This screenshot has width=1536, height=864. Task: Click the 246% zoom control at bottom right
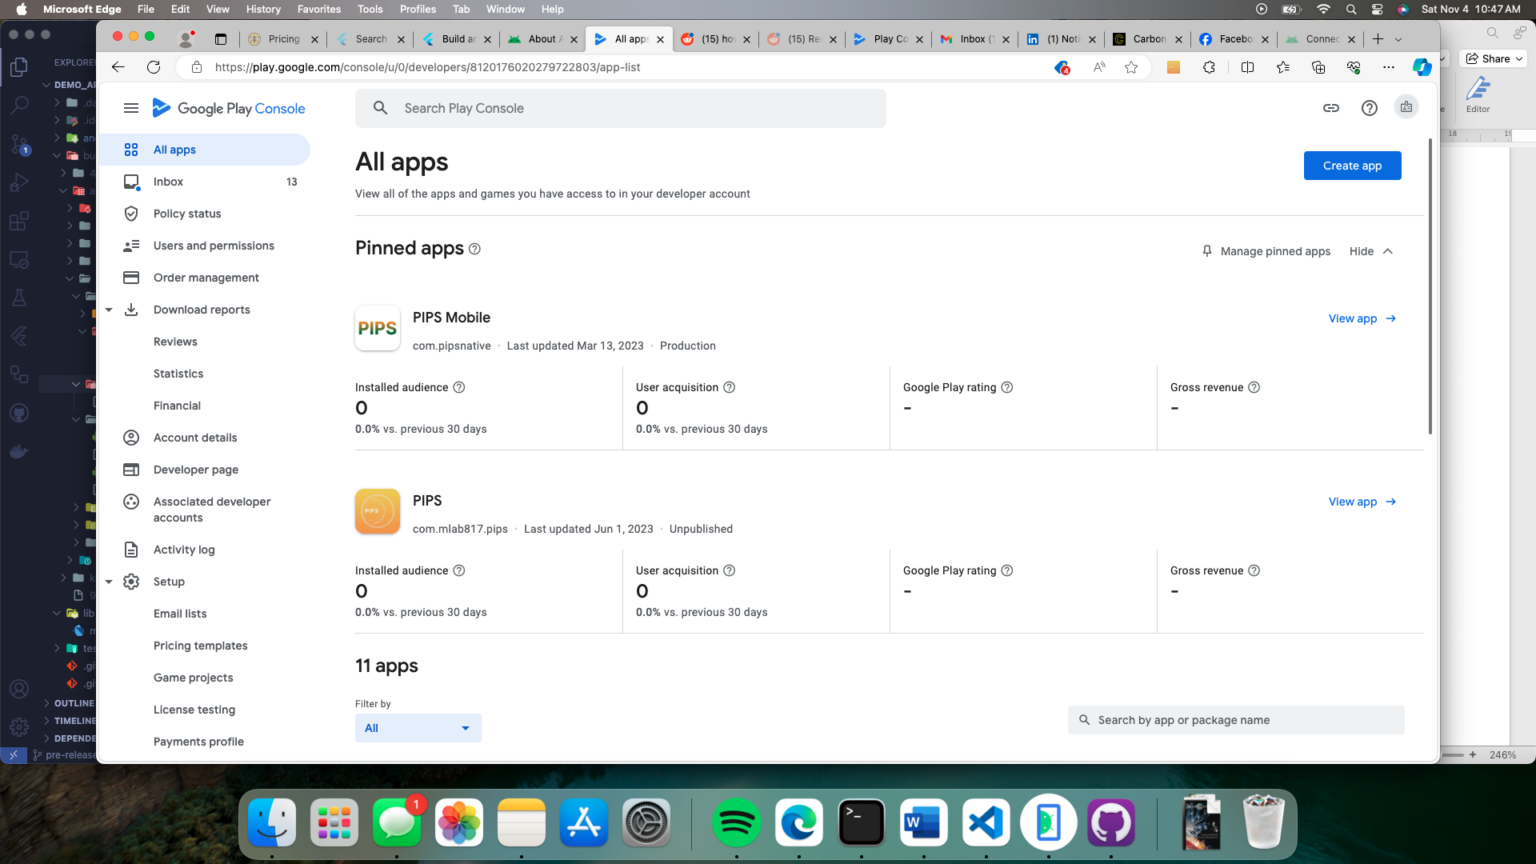1503,755
